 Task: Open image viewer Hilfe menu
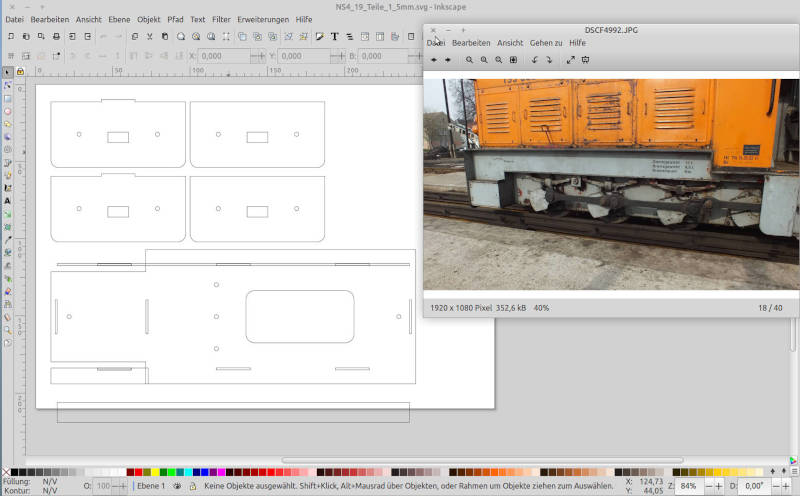pyautogui.click(x=577, y=43)
